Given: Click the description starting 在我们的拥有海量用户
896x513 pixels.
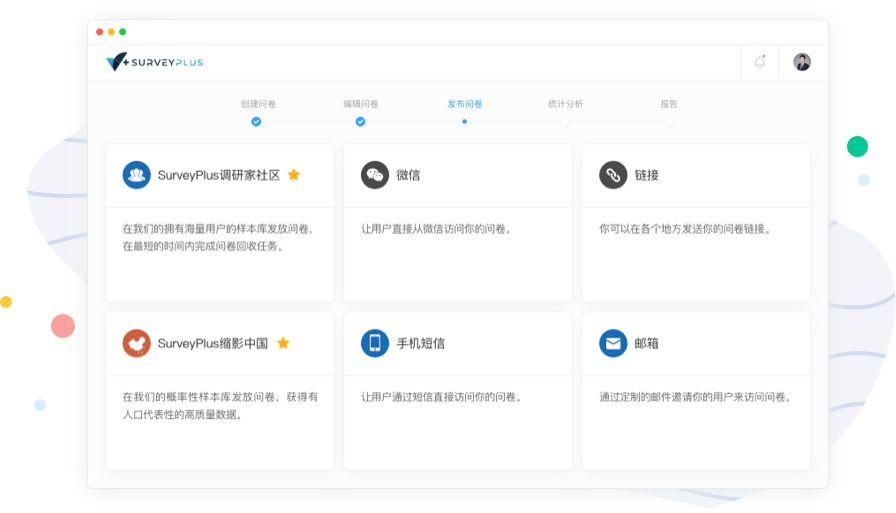Looking at the screenshot, I should (218, 238).
